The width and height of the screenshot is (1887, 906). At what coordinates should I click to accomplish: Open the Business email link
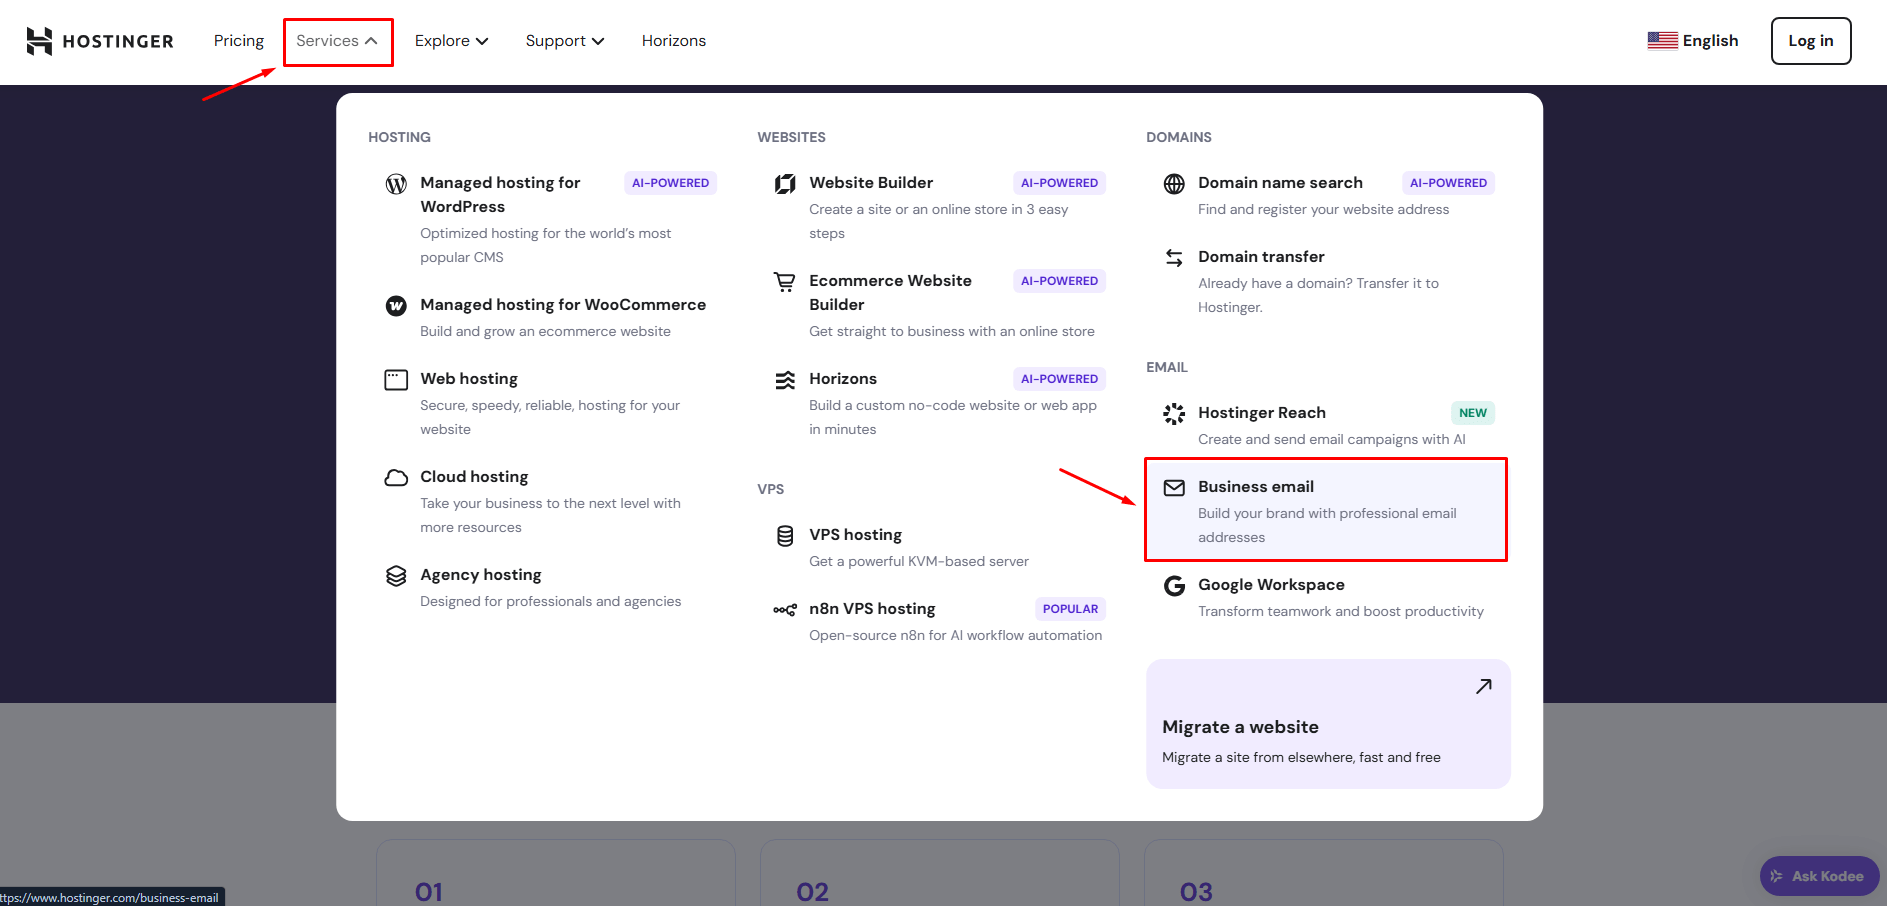coord(1255,487)
